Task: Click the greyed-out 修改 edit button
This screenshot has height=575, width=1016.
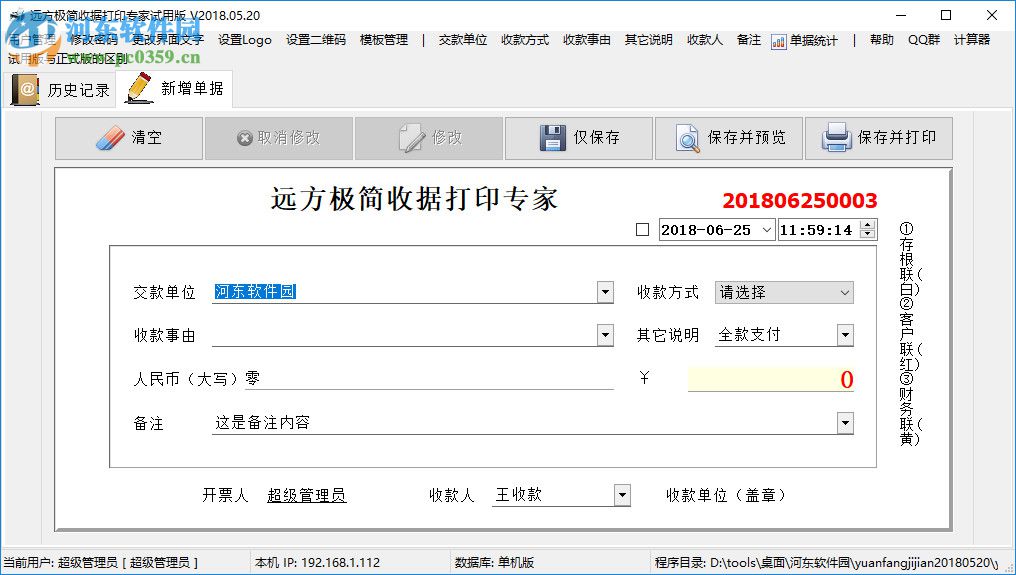Action: pyautogui.click(x=429, y=138)
